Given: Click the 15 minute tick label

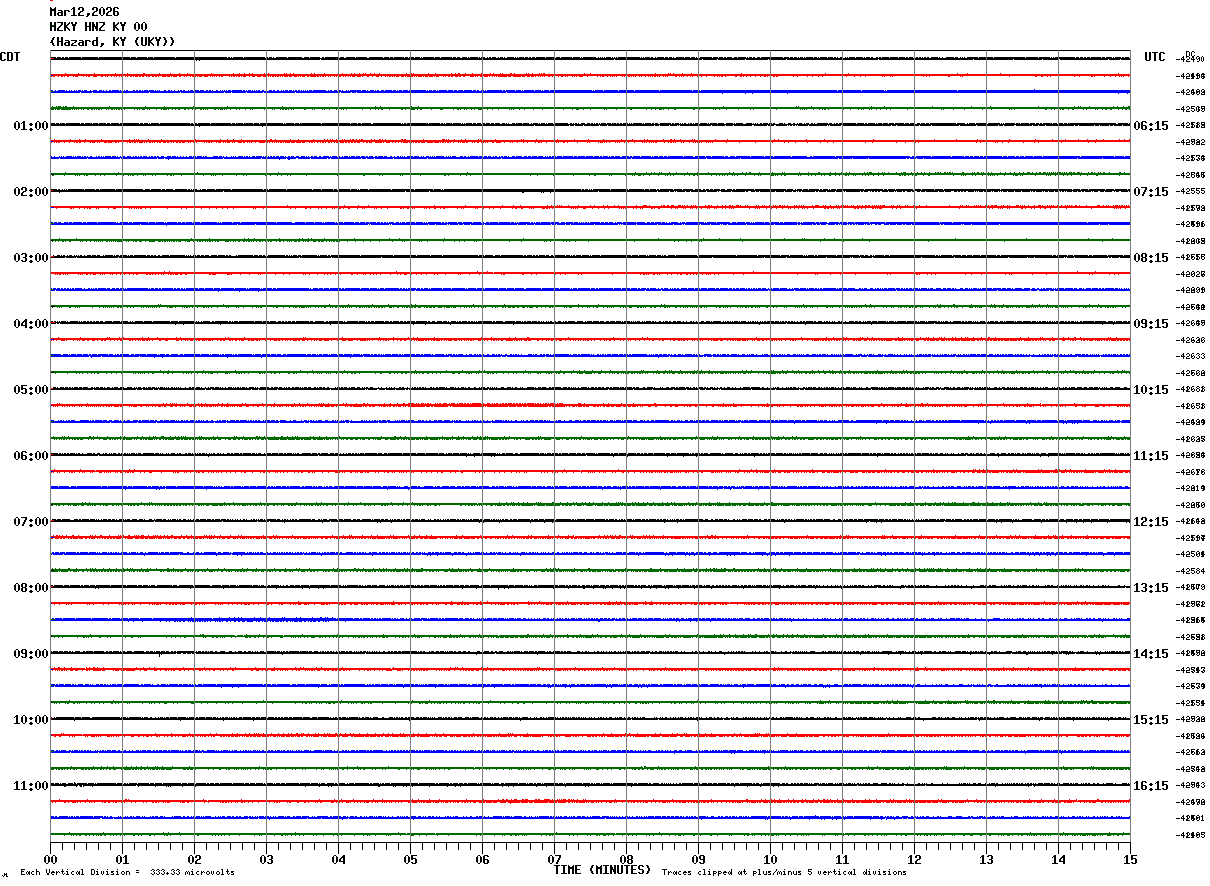Looking at the screenshot, I should [1130, 860].
